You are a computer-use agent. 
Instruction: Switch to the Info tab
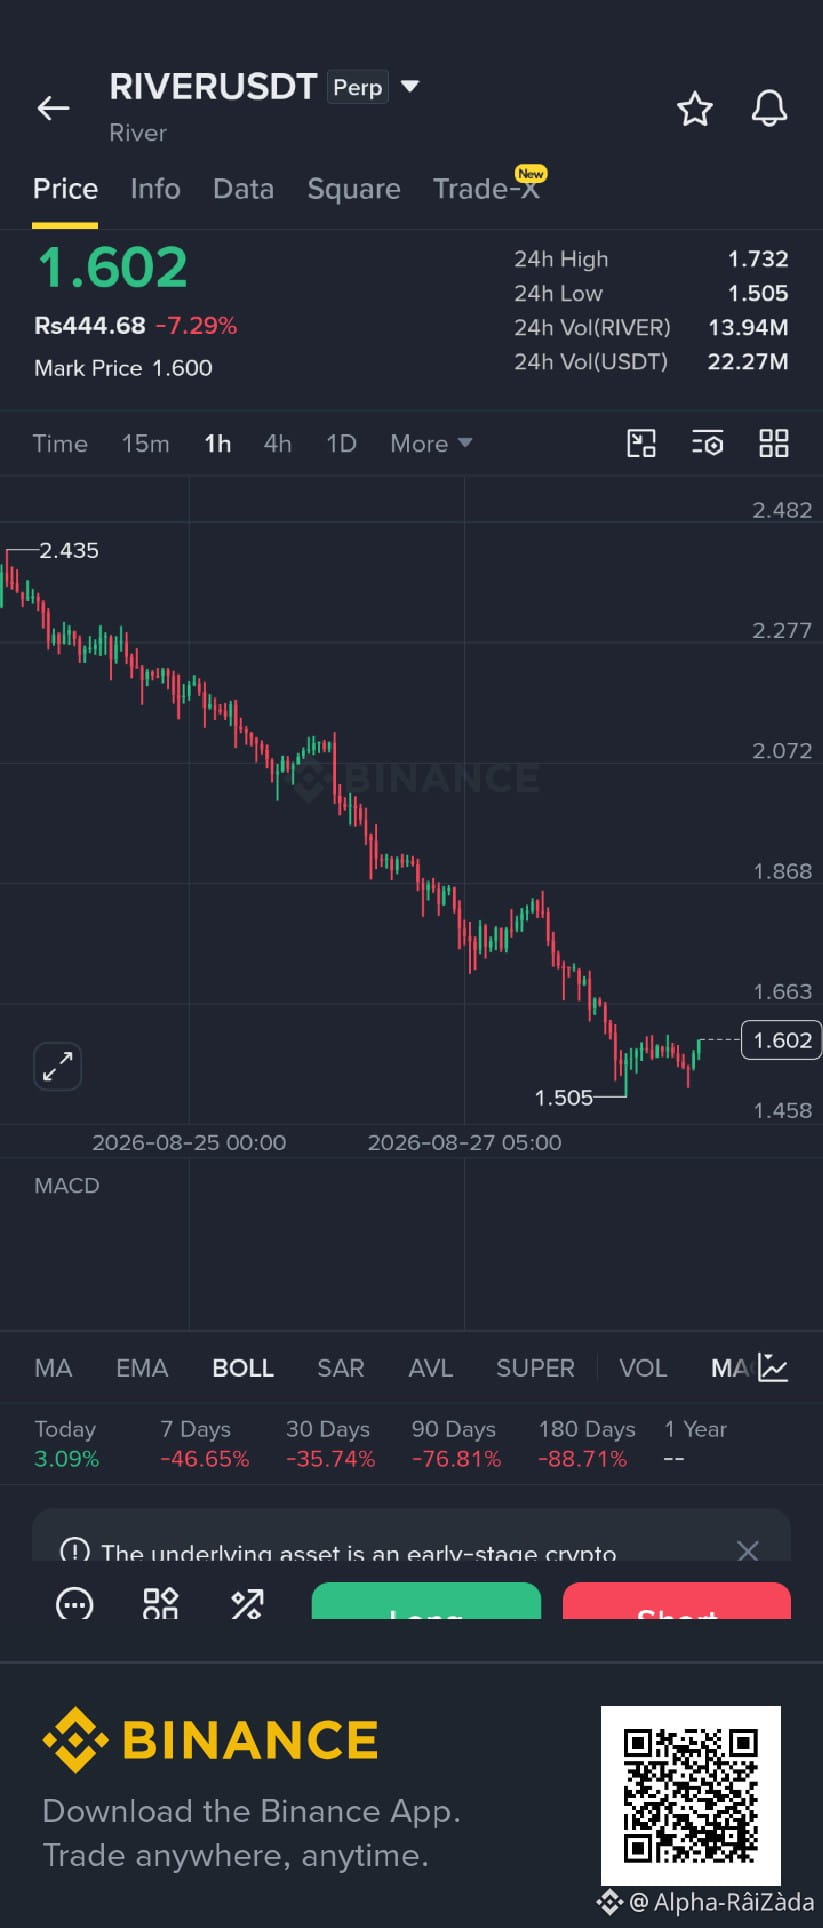(x=155, y=189)
